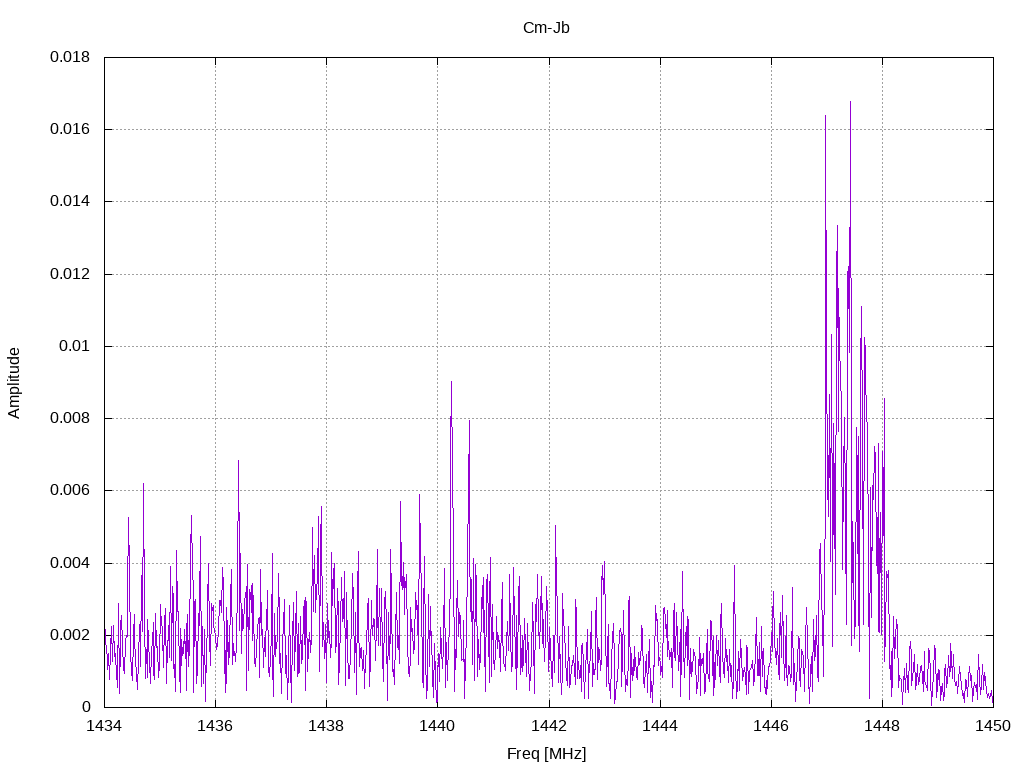The width and height of the screenshot is (1024, 768).
Task: Click the x-axis tick label 1450
Action: tap(993, 726)
